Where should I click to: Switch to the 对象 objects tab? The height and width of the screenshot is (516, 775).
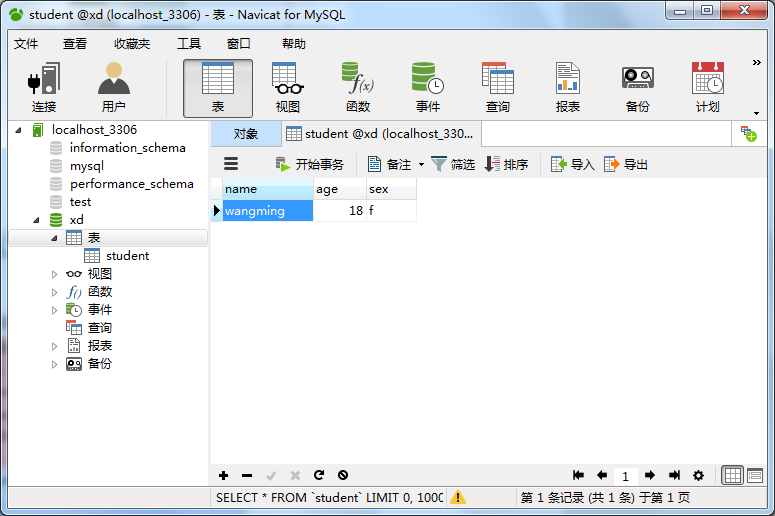click(246, 134)
